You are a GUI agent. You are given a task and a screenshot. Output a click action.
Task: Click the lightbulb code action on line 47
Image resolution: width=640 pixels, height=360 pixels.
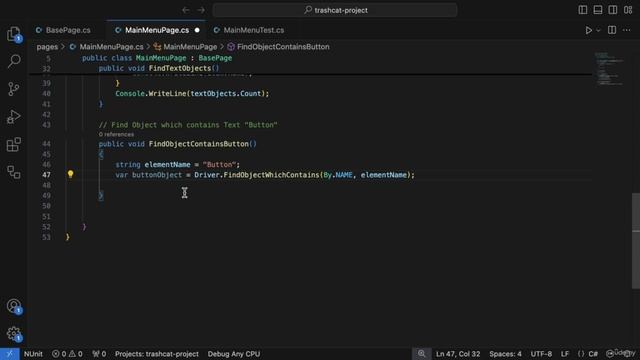click(71, 175)
